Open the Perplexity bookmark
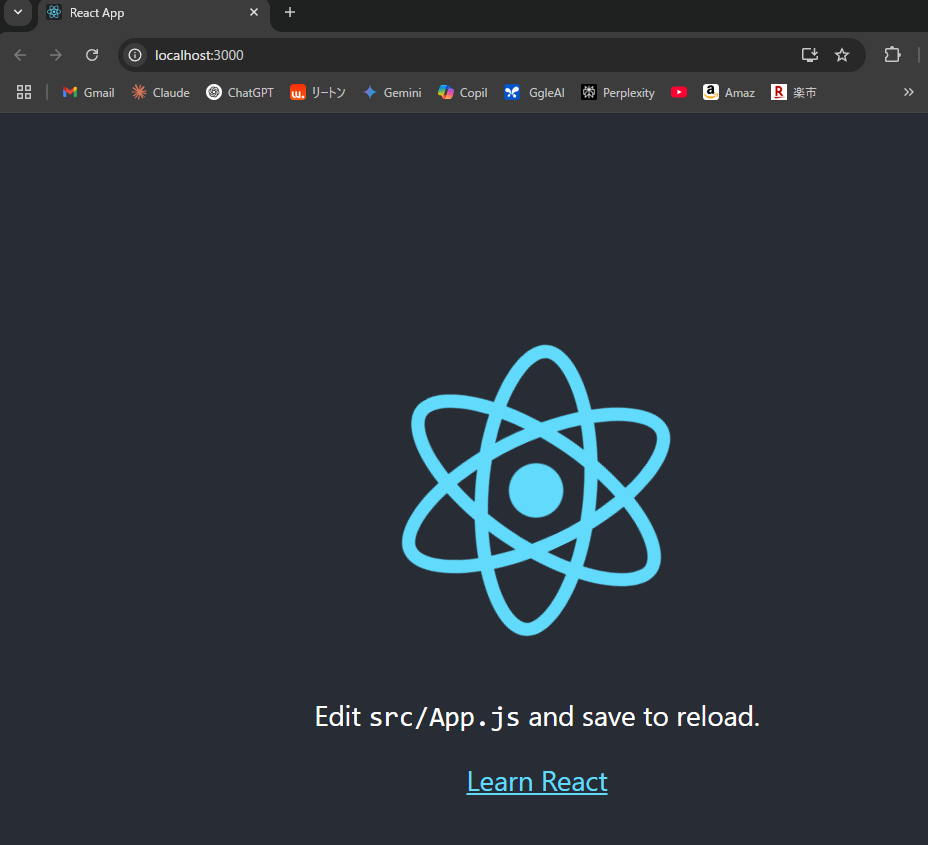This screenshot has width=928, height=845. (x=618, y=92)
